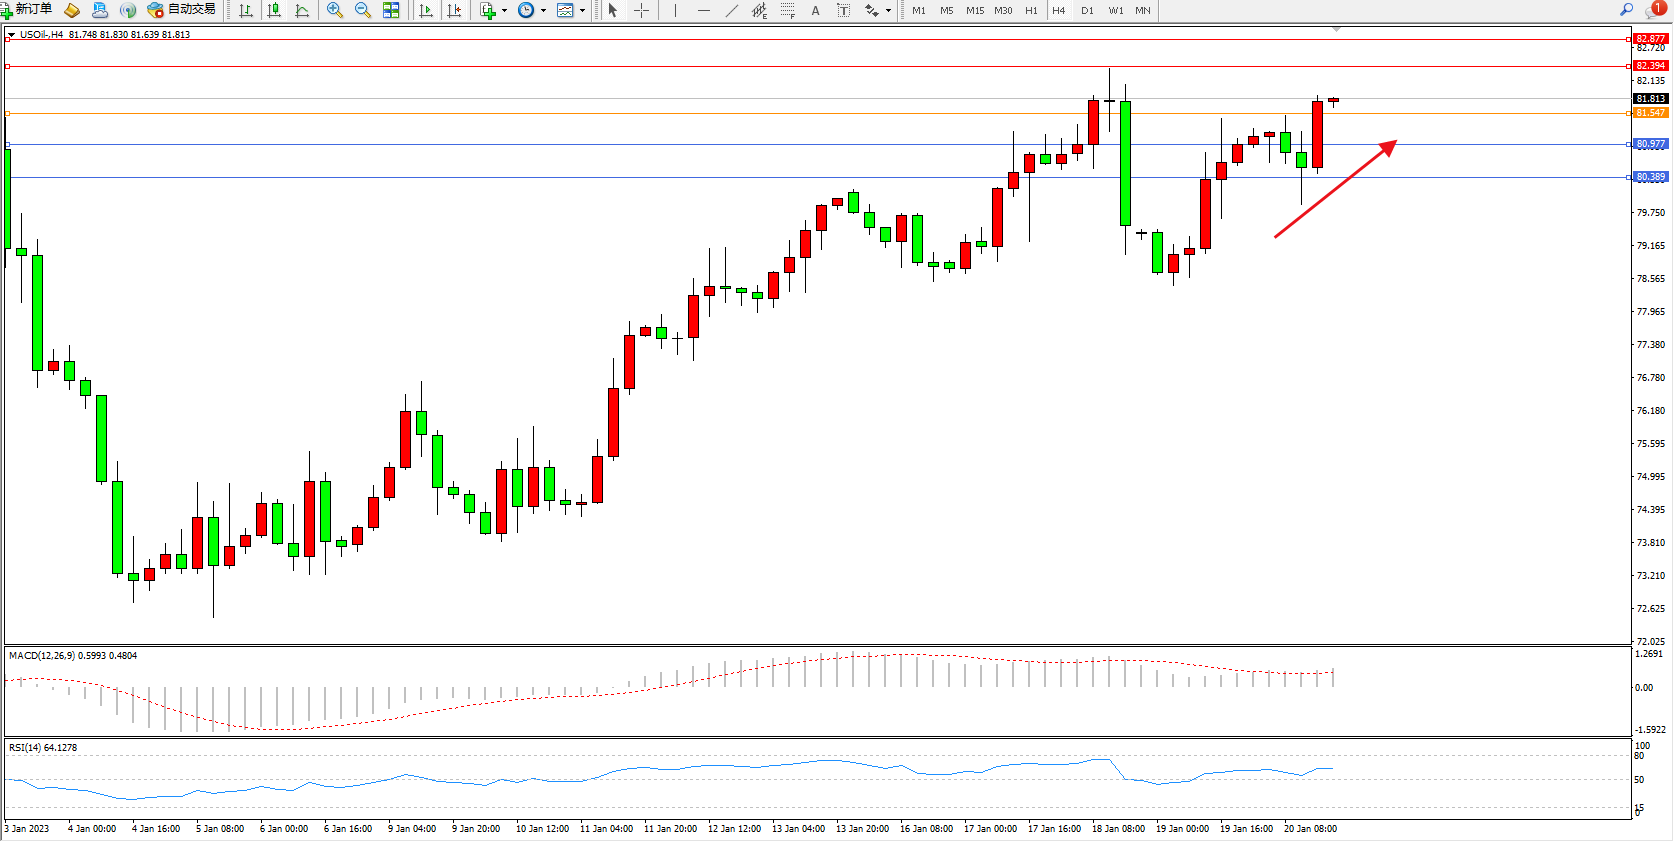The height and width of the screenshot is (842, 1674).
Task: Open the chat notifications icon
Action: [1654, 10]
